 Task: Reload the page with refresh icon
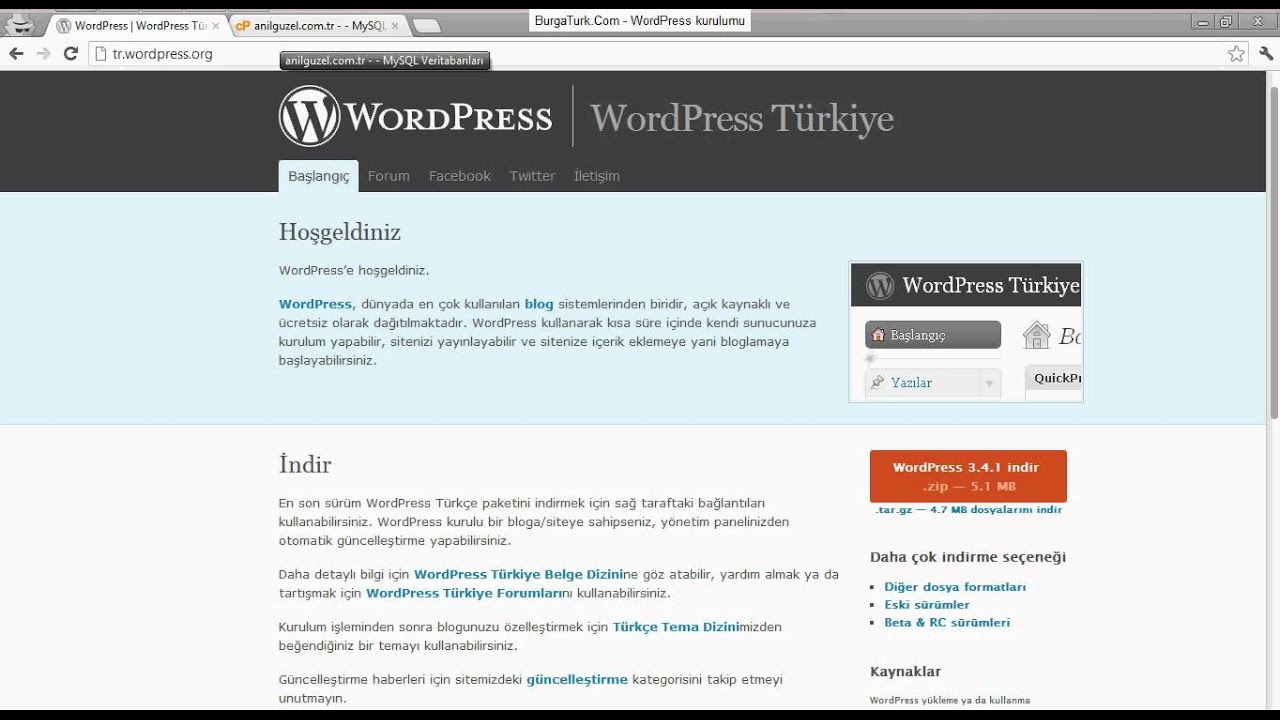pos(71,54)
